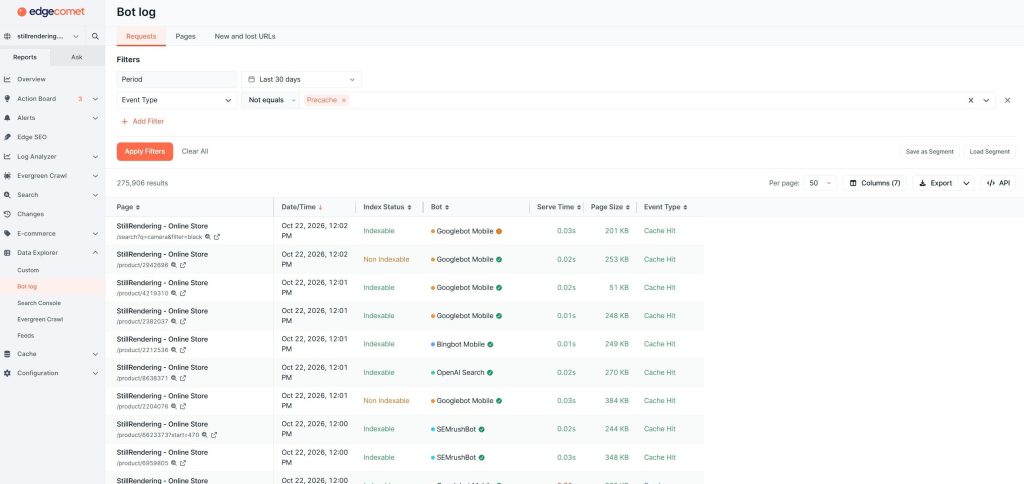Open Search Console in the sidebar
Screen dimensions: 1024x484
pyautogui.click(x=39, y=303)
